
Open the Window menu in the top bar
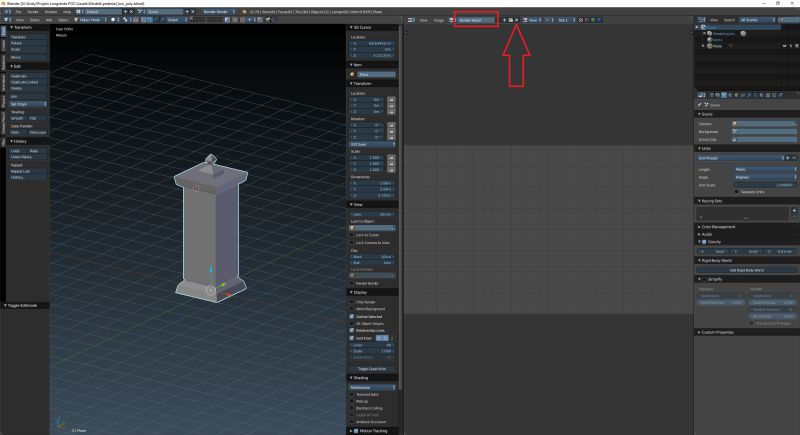tap(51, 11)
